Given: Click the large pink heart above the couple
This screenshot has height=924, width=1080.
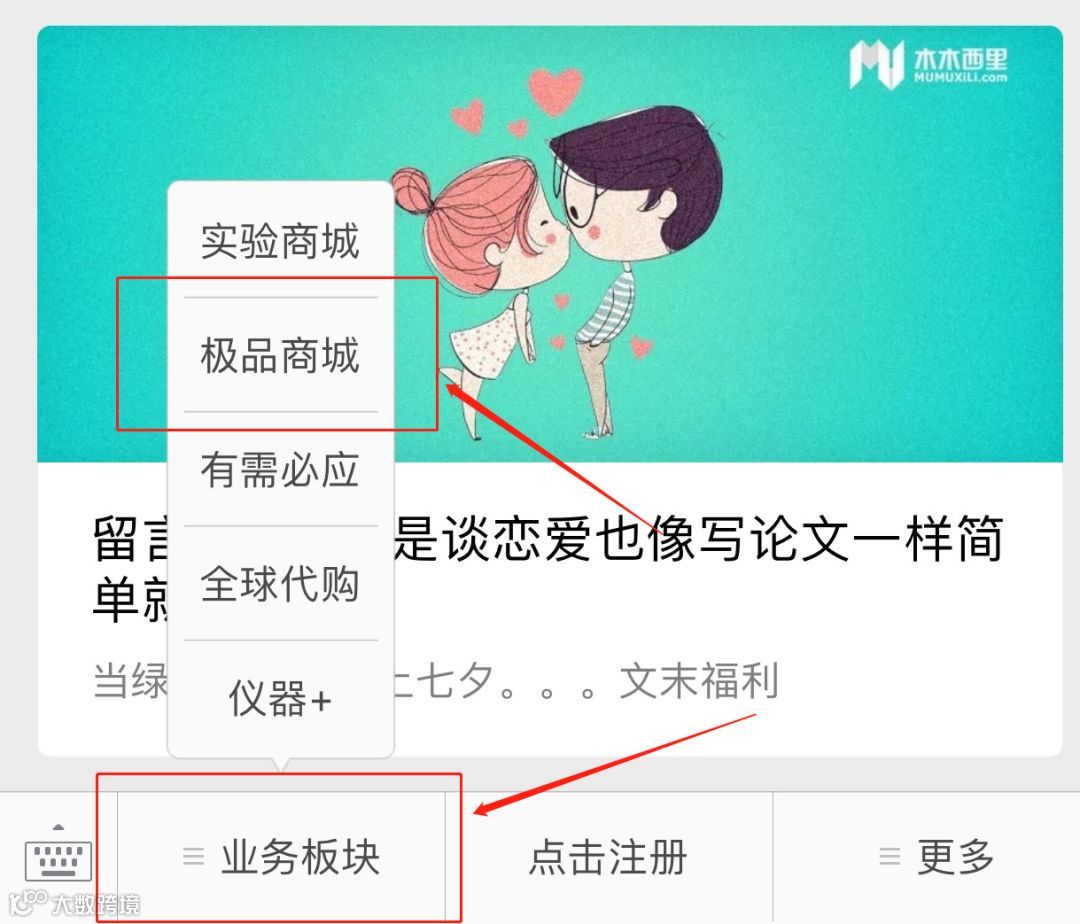Looking at the screenshot, I should 555,90.
